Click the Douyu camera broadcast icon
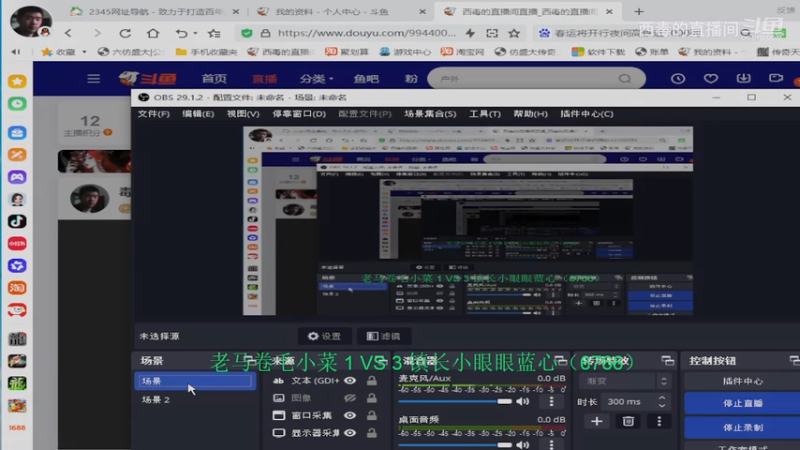Image resolution: width=800 pixels, height=450 pixels. coord(776,78)
